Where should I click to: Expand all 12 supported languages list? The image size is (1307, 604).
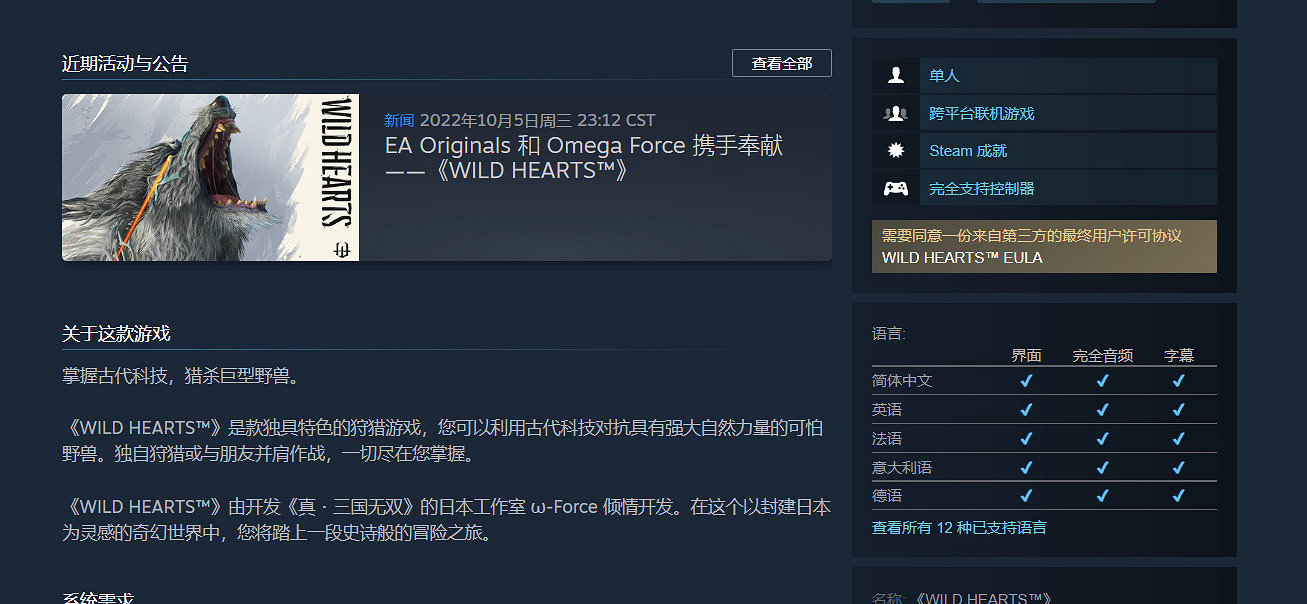pos(958,527)
